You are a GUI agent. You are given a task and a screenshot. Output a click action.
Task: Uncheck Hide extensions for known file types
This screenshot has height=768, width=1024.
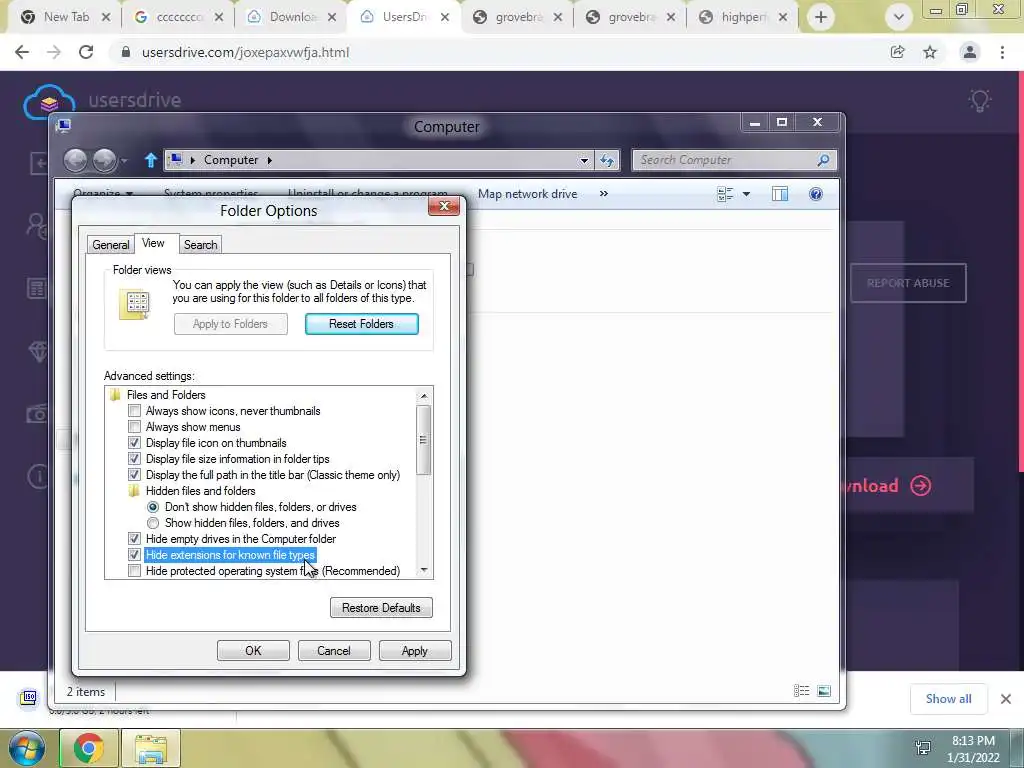pos(135,555)
